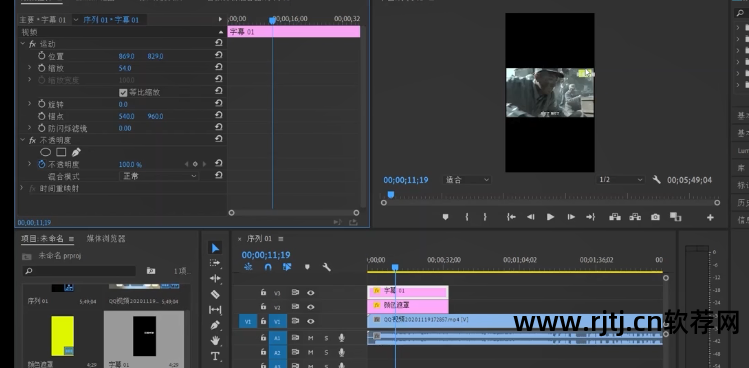Select the Hand tool

[215, 341]
